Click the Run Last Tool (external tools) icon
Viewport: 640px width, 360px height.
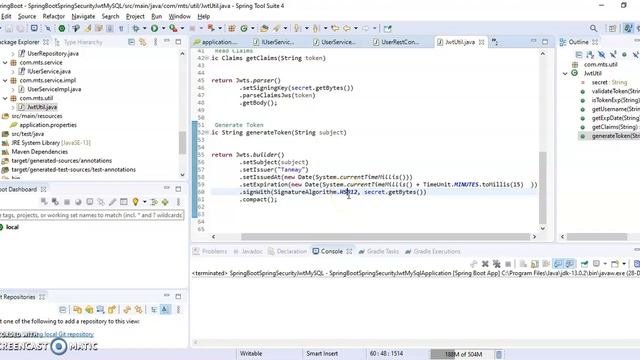[173, 28]
